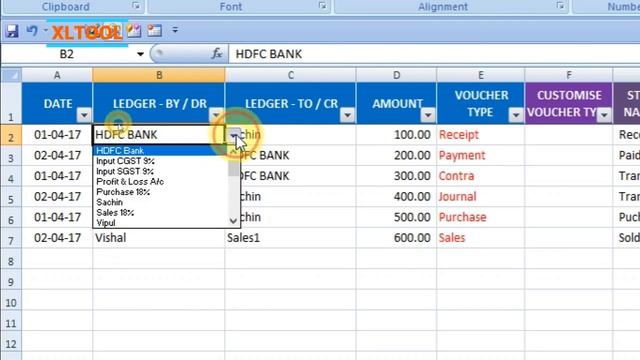Click the Contra voucher type cell

(x=481, y=176)
